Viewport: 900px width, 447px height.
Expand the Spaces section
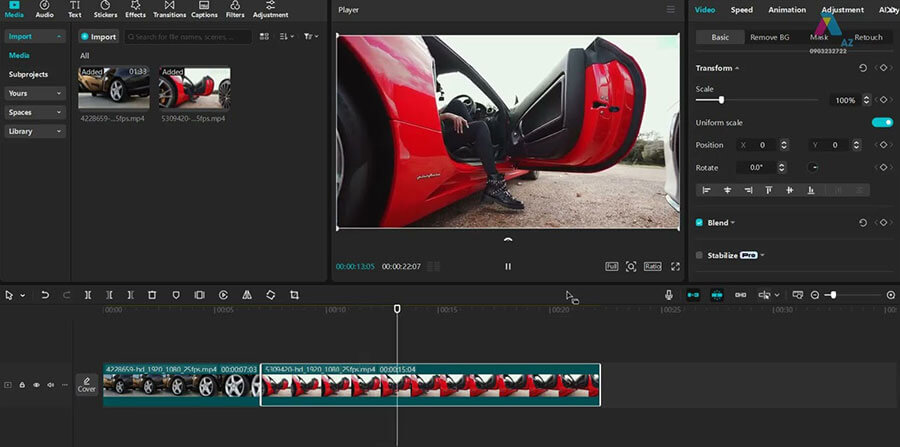35,112
